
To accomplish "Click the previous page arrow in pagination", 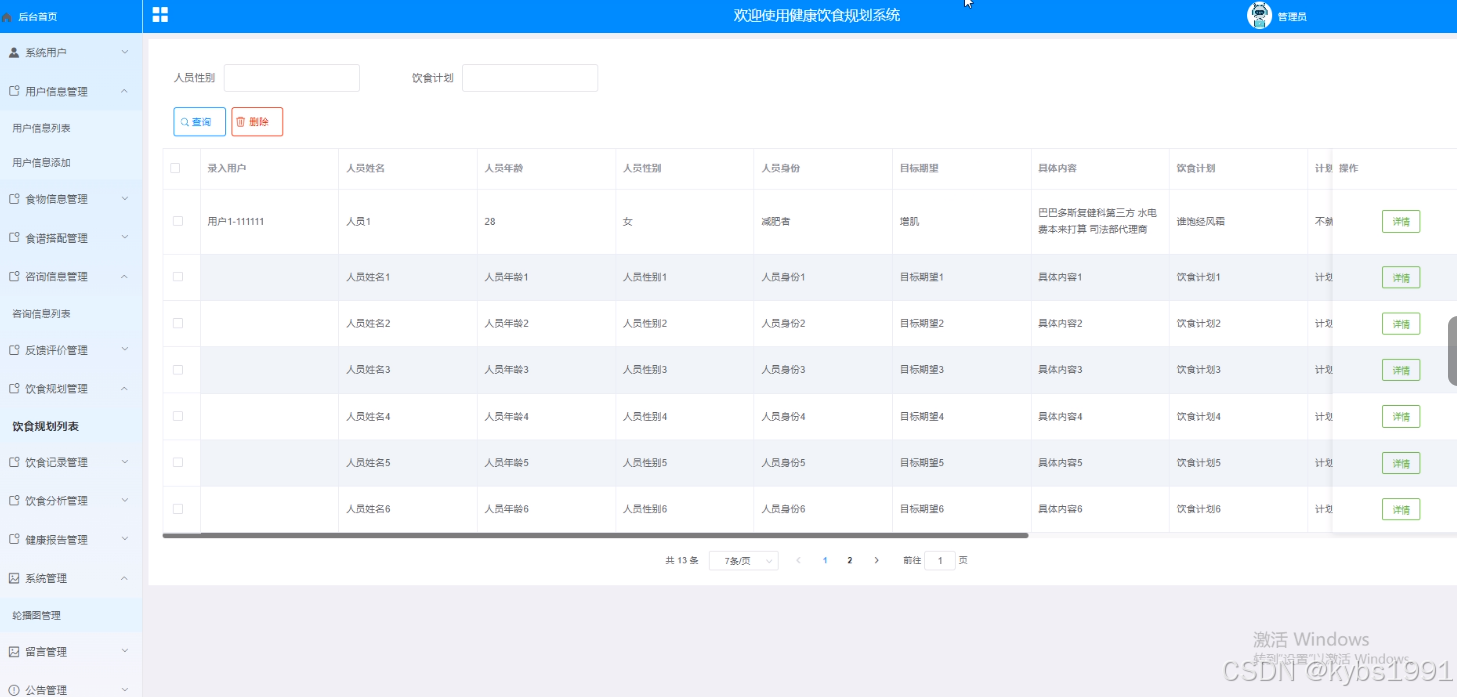I will 798,561.
